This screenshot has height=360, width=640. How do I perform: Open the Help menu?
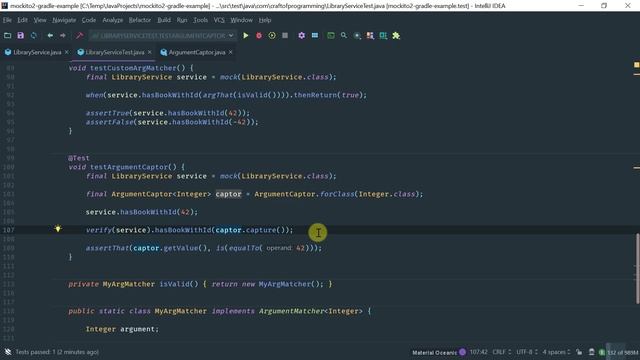coord(265,20)
